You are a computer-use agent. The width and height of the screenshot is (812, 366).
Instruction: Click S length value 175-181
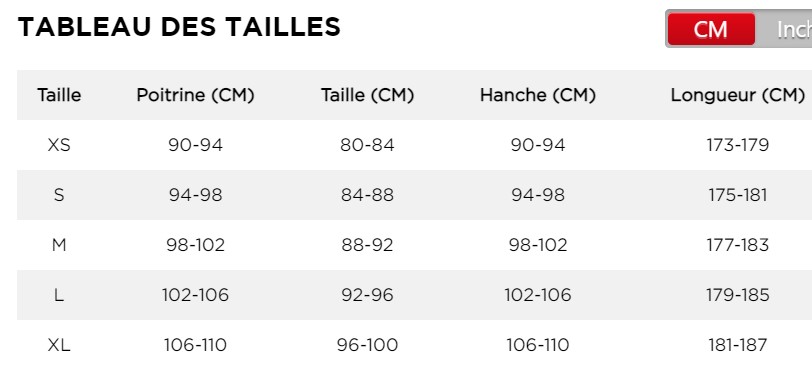pyautogui.click(x=738, y=195)
